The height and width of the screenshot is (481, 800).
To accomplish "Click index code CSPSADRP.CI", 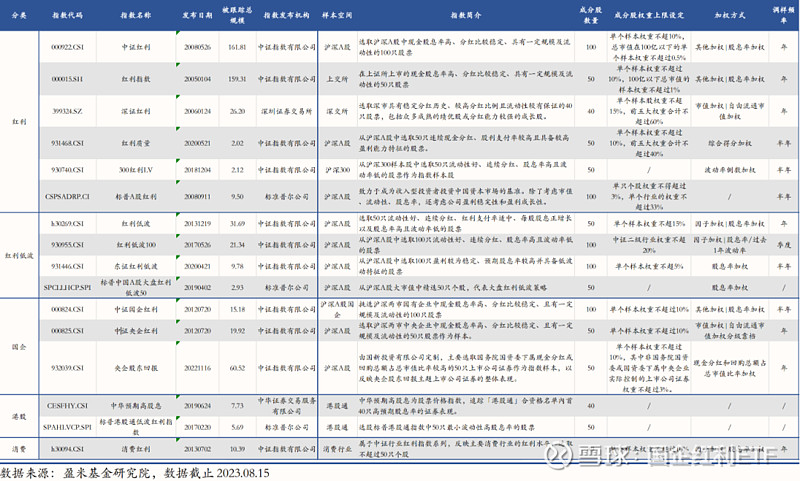I will pos(67,196).
